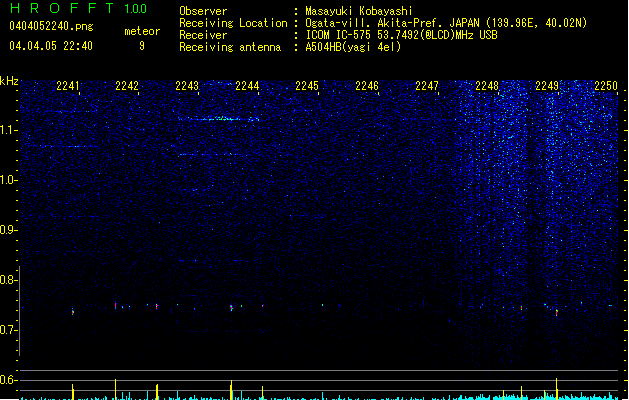Click the 1.1 kHz axis label
The width and height of the screenshot is (629, 400).
pyautogui.click(x=9, y=130)
